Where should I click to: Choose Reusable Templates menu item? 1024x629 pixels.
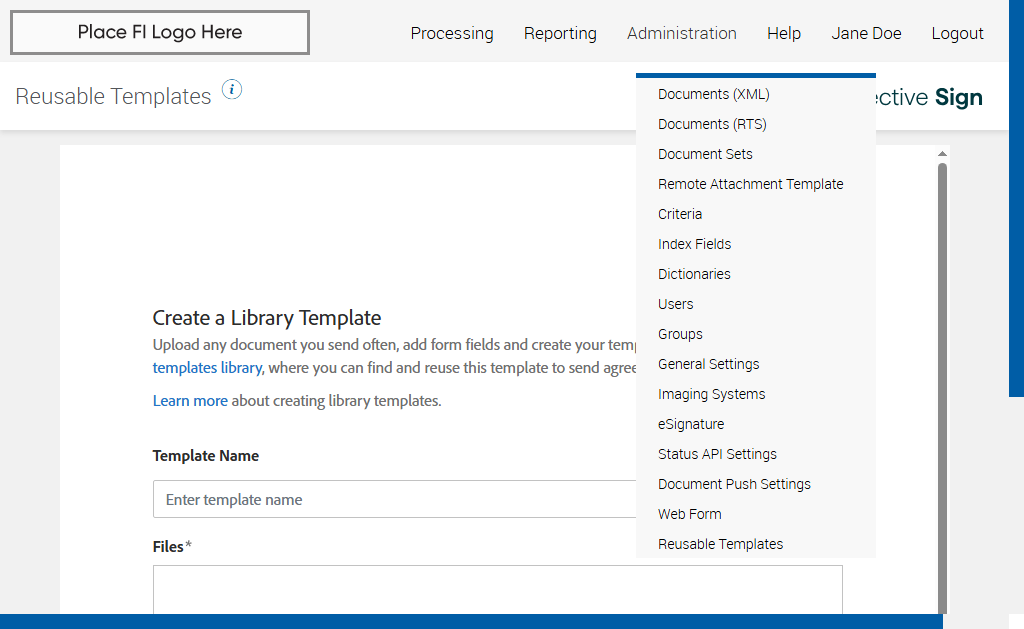(720, 544)
